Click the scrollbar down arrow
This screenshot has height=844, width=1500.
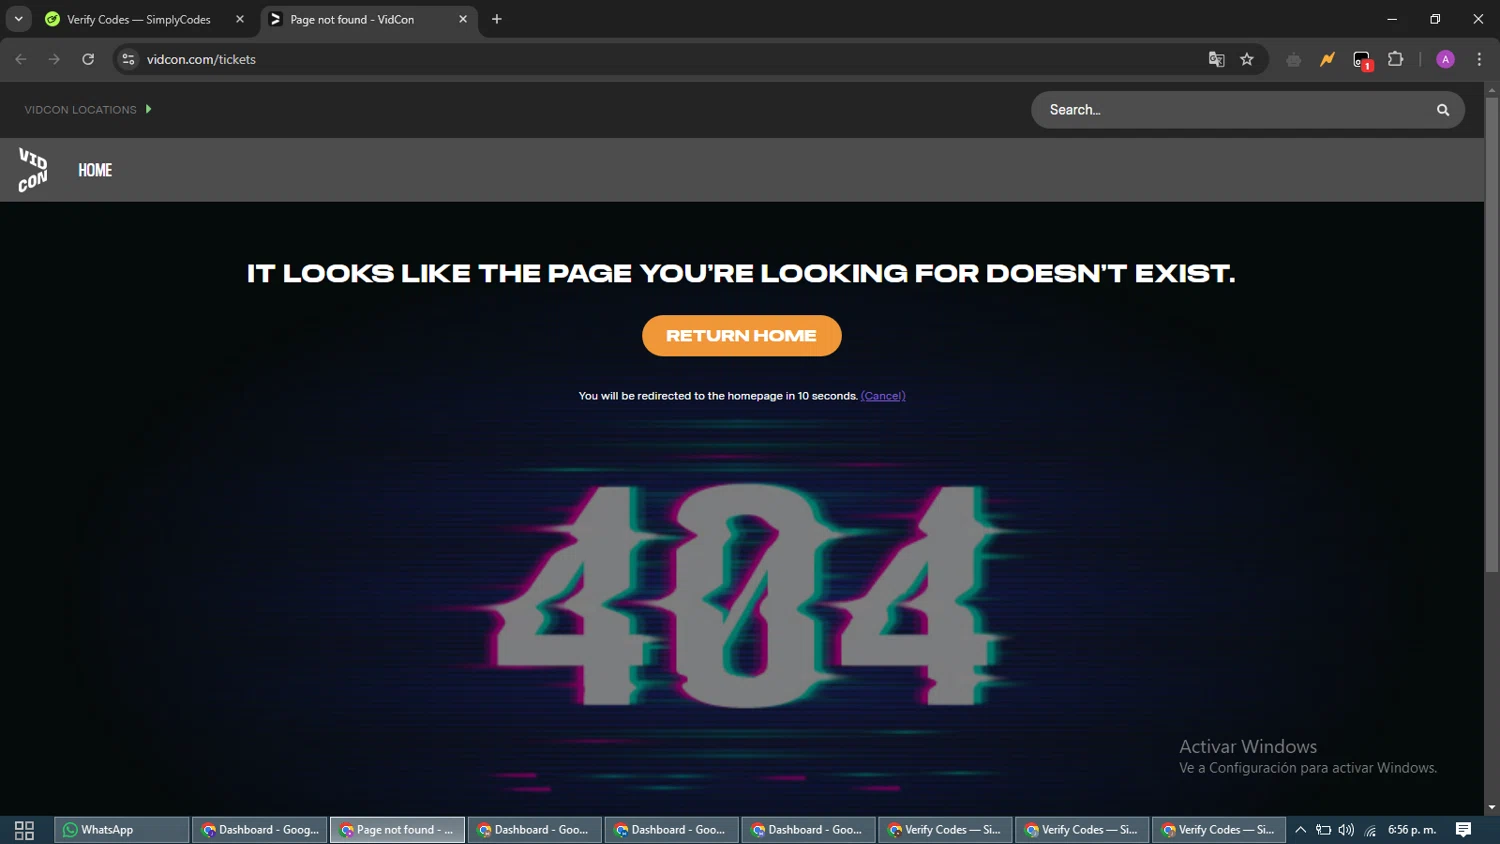pyautogui.click(x=1492, y=808)
